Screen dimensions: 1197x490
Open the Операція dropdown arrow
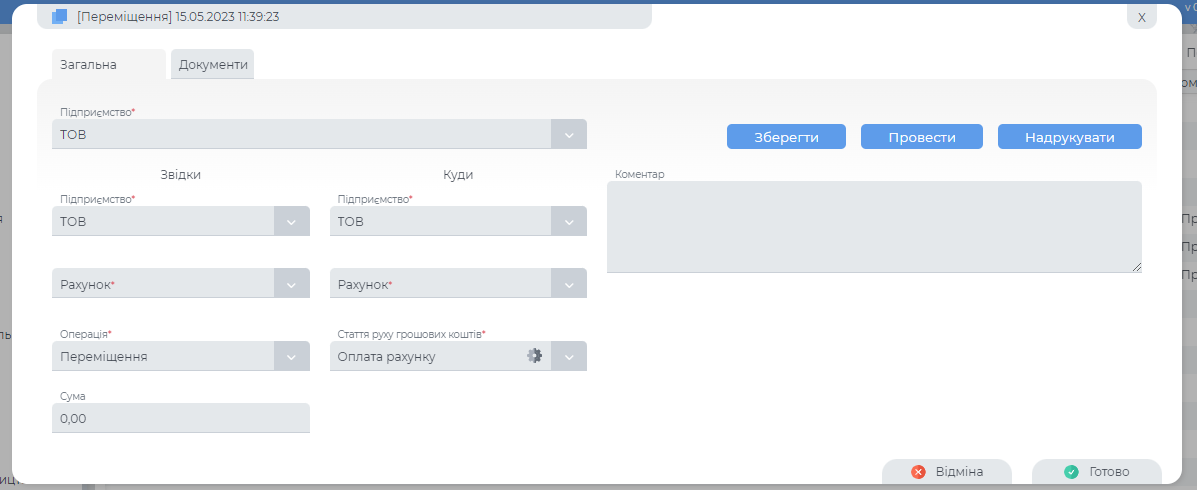[291, 356]
